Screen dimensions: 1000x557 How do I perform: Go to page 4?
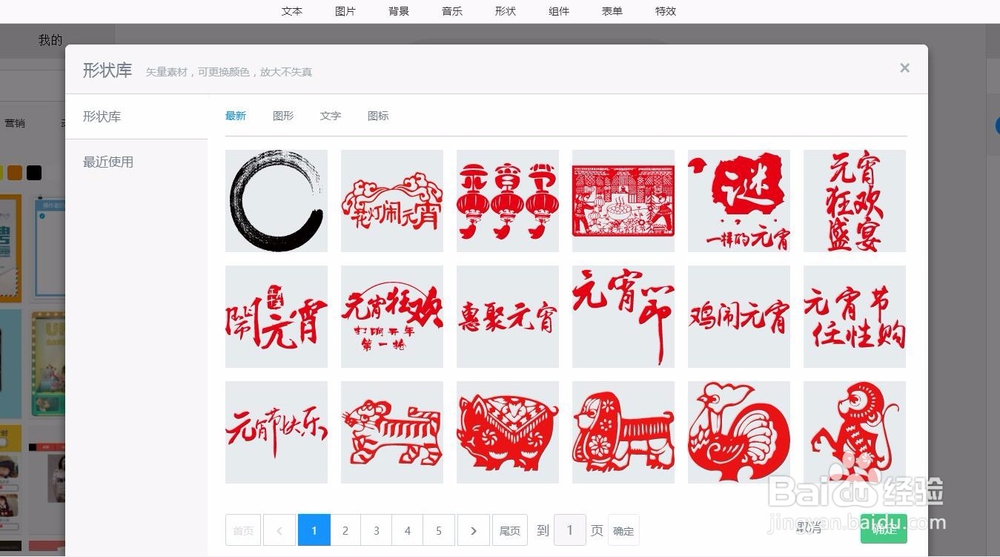tap(408, 530)
